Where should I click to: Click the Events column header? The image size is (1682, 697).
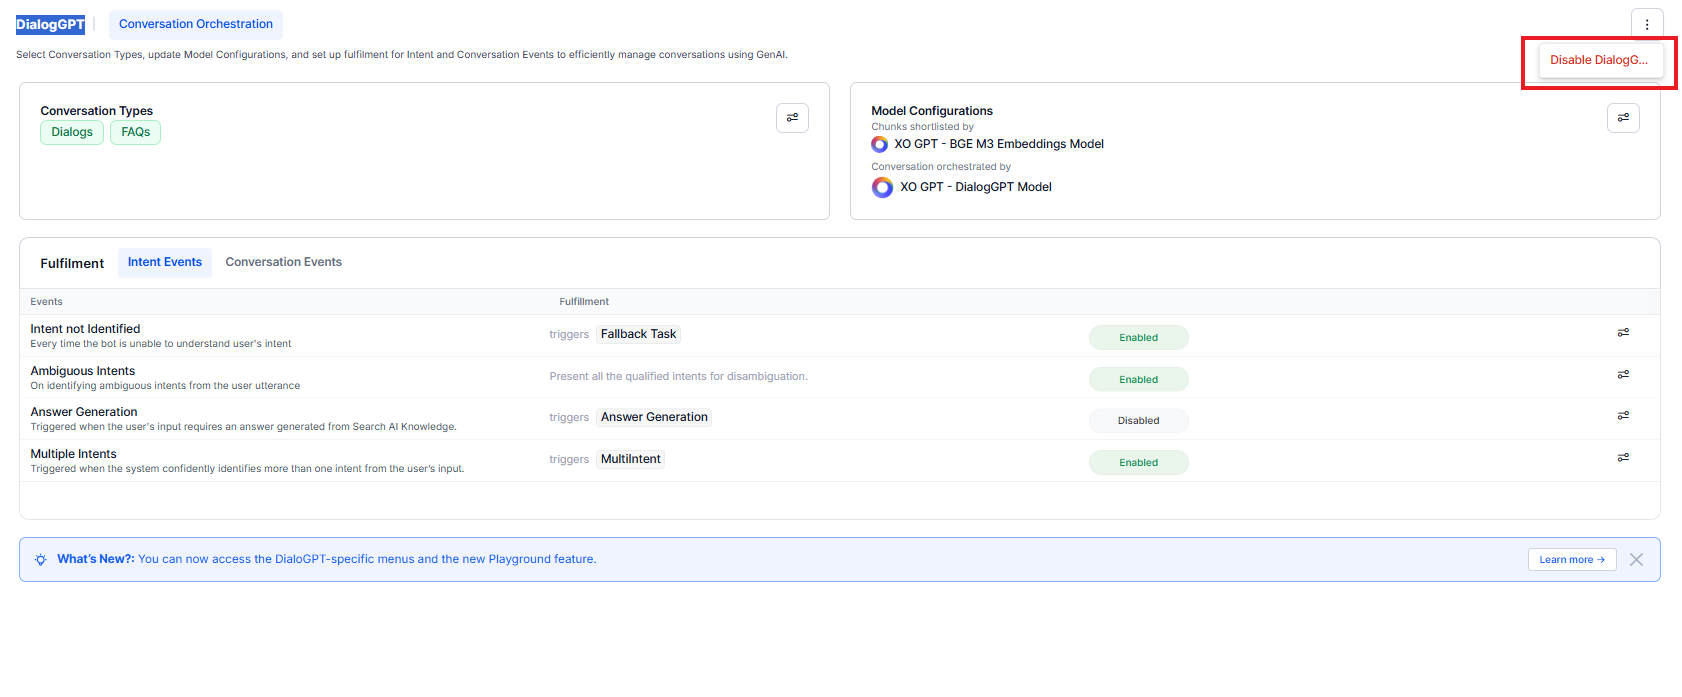[x=46, y=301]
